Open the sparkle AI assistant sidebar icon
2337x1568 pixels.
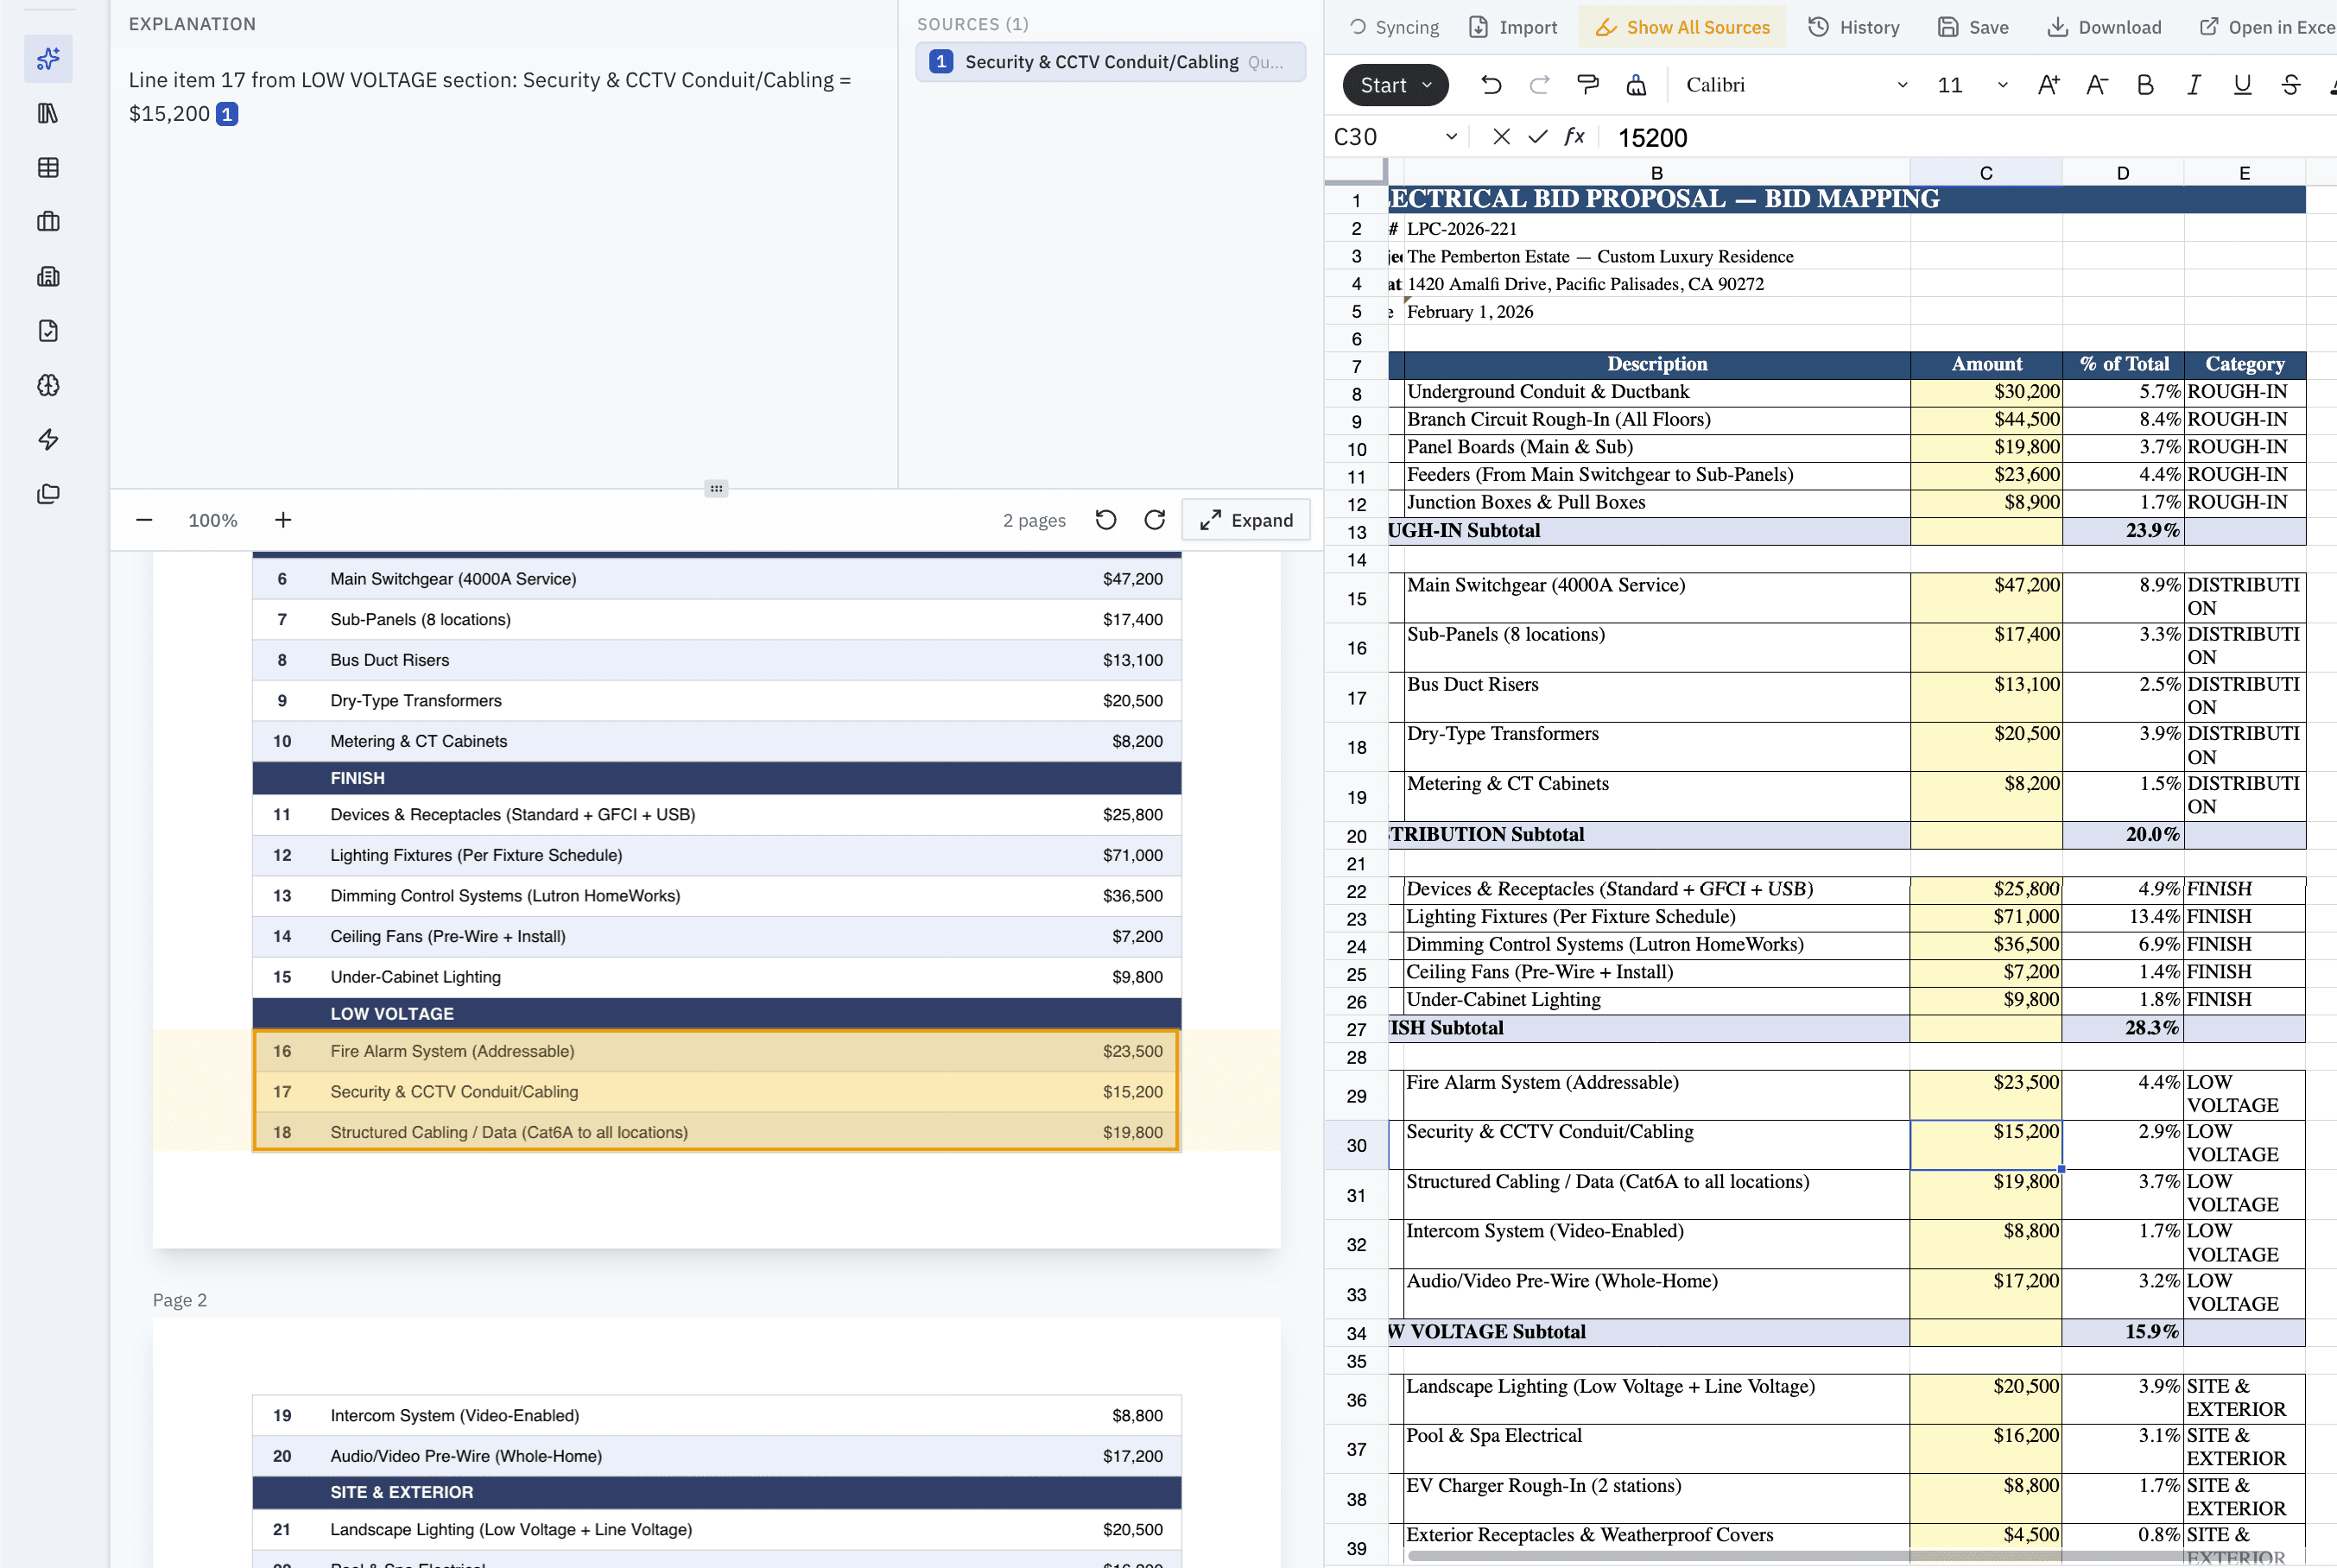point(48,60)
